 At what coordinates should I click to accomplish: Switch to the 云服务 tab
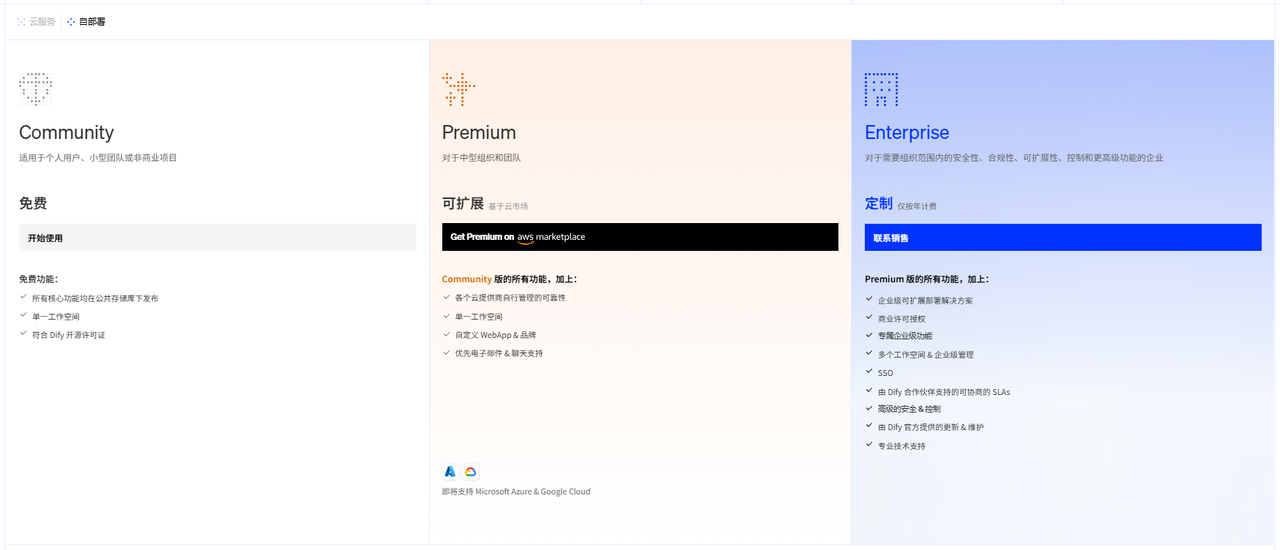[37, 21]
